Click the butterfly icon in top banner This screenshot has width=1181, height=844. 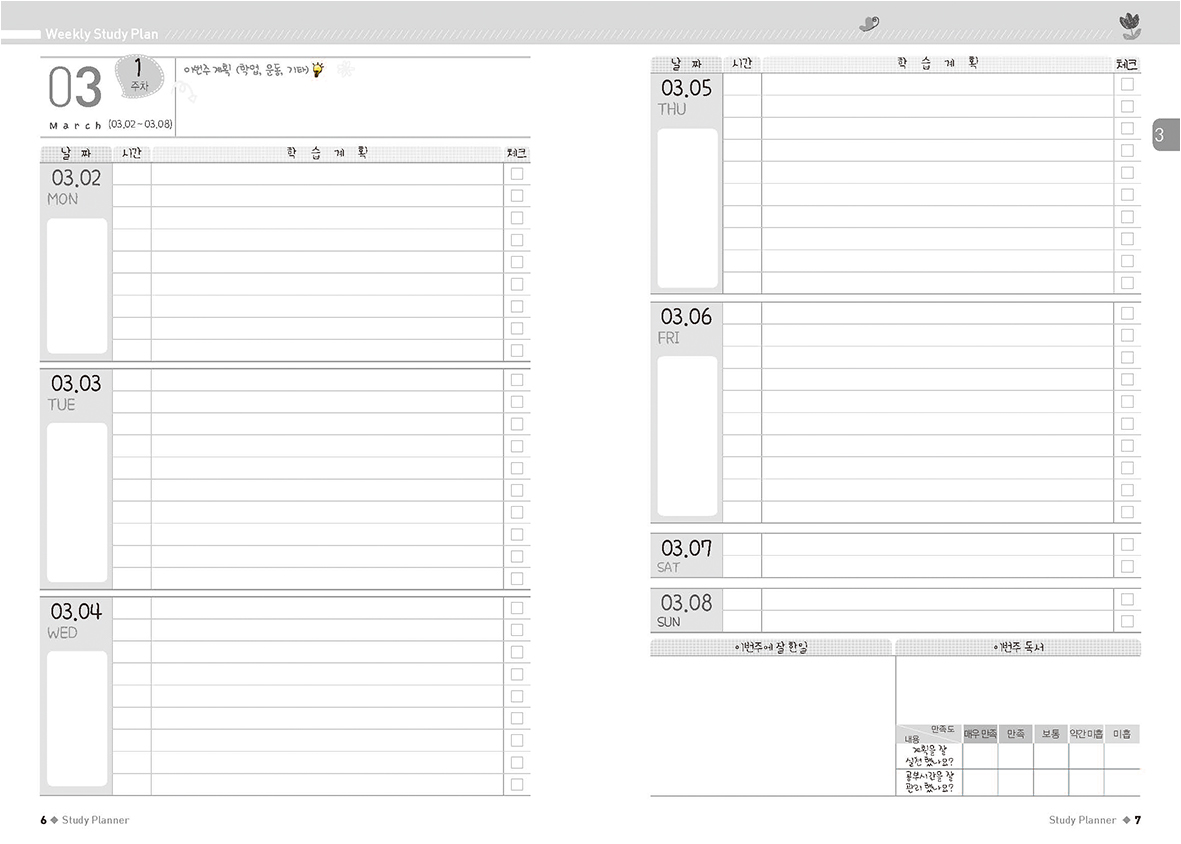[870, 24]
